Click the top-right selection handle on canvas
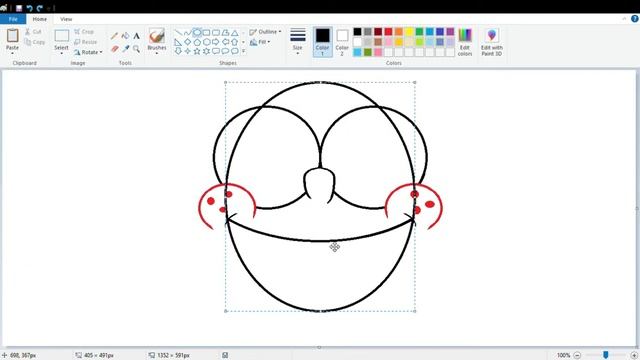Viewport: 640px width, 360px height. (x=415, y=82)
